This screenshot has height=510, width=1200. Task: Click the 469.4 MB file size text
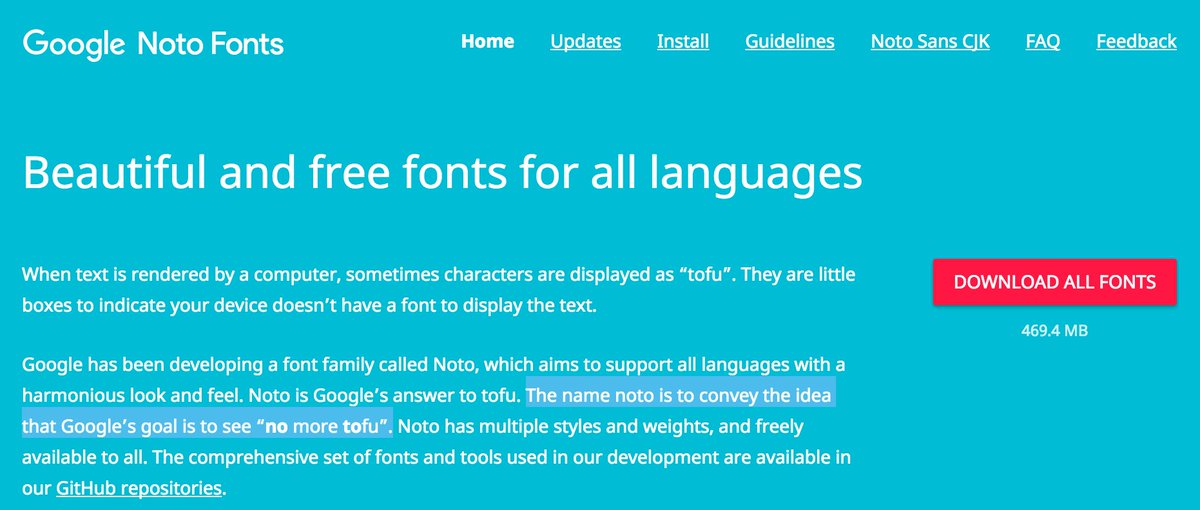click(1055, 330)
